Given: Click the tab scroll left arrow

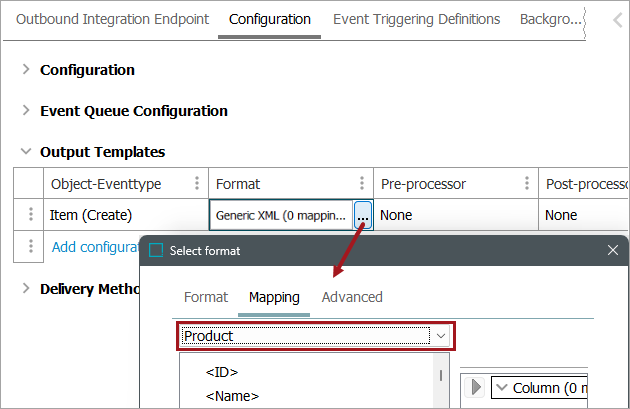Looking at the screenshot, I should (x=617, y=20).
